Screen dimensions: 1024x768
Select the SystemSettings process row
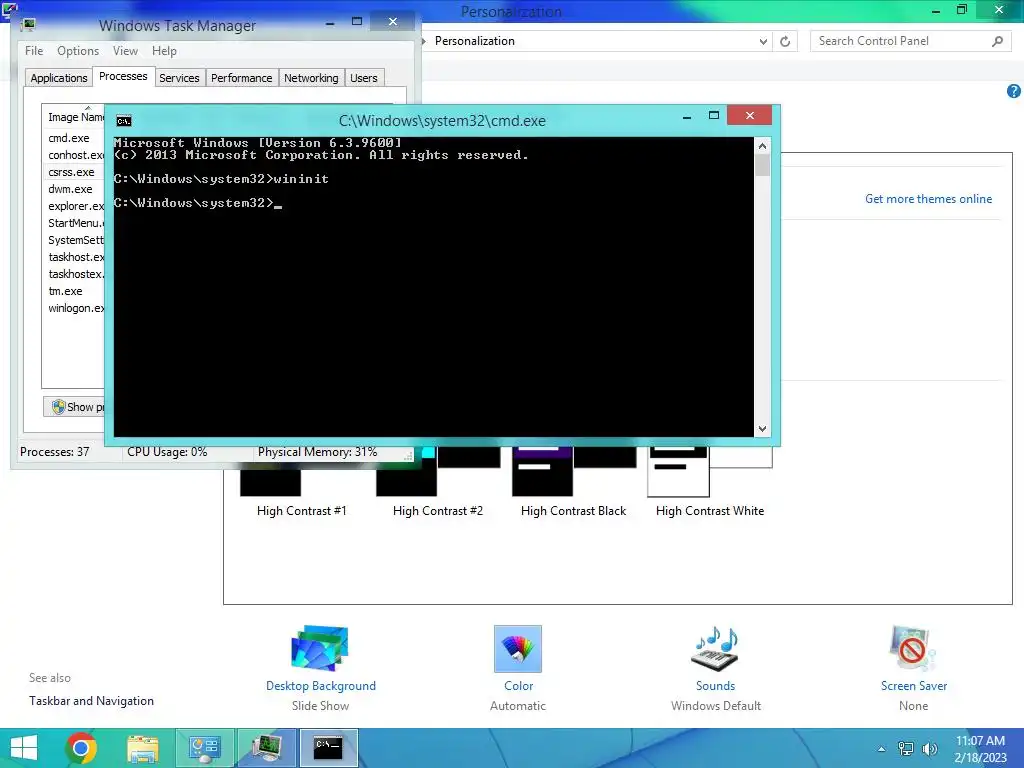pos(74,240)
